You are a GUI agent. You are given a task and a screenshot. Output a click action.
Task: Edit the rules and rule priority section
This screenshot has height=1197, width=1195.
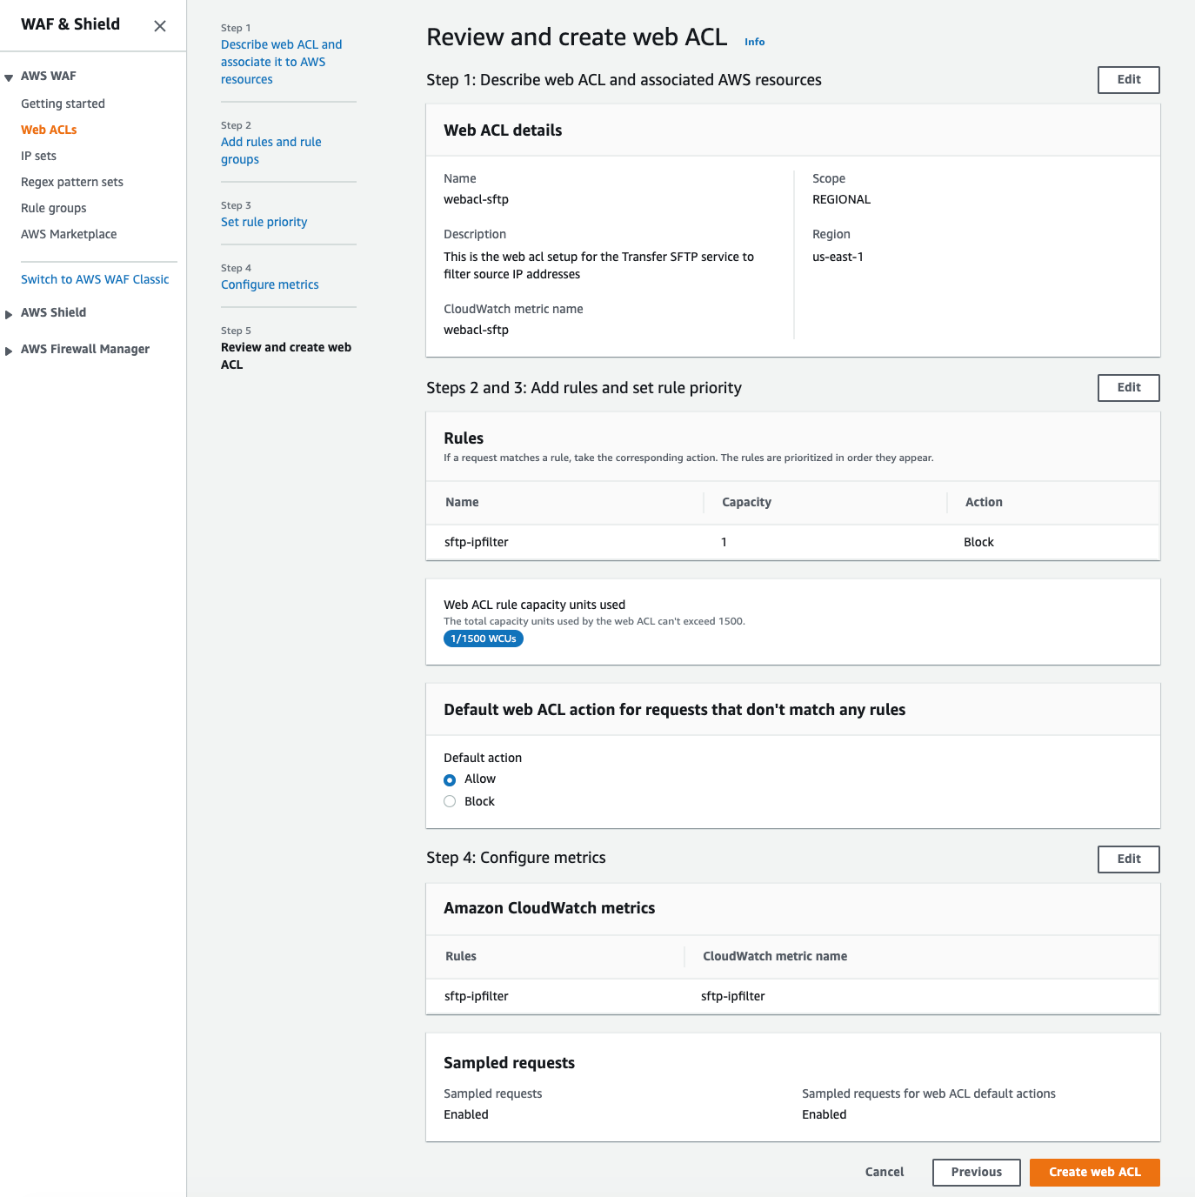1128,387
